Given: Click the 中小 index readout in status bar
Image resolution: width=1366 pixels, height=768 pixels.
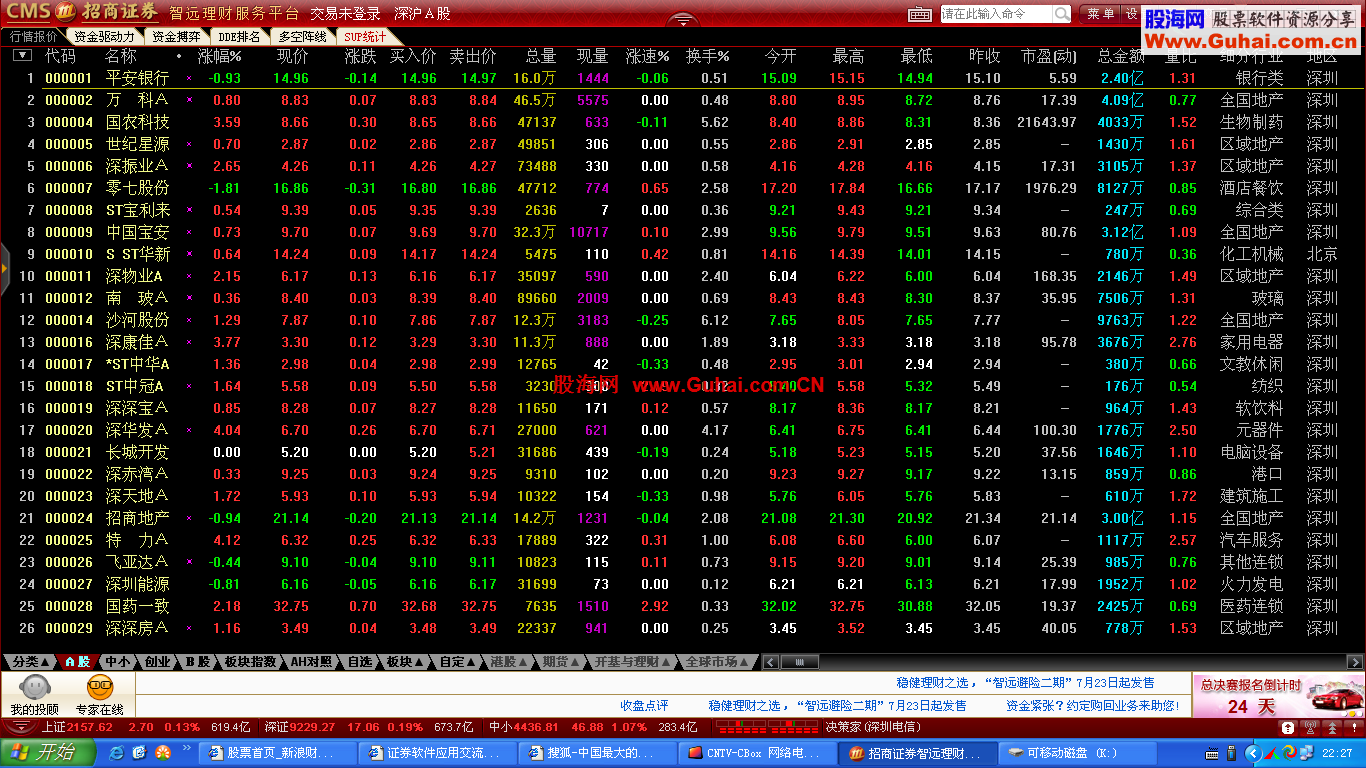Looking at the screenshot, I should tap(594, 727).
